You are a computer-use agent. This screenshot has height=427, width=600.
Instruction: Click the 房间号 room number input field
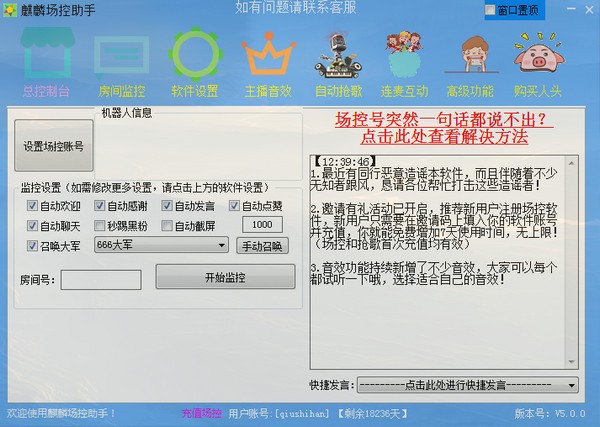tap(101, 280)
